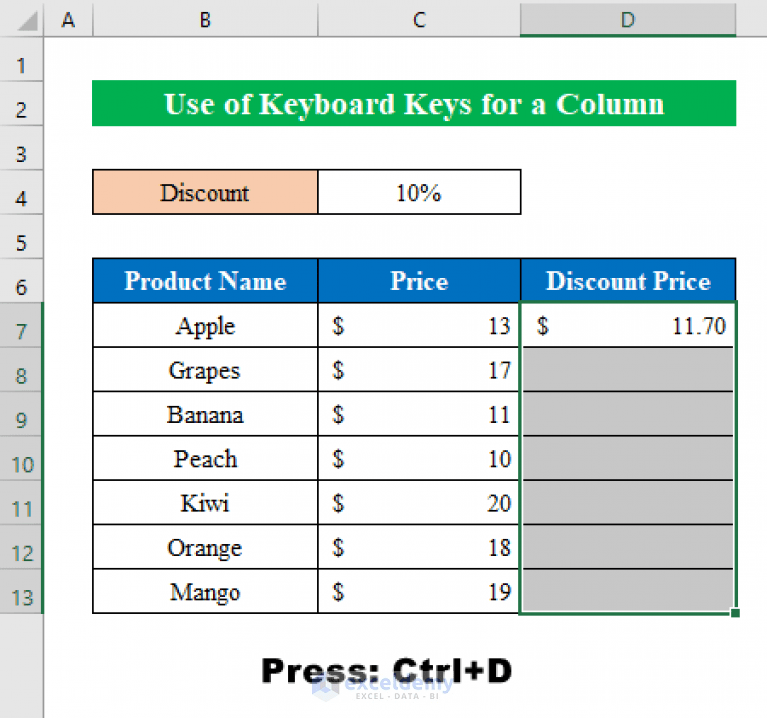Select the 'Apple' cell

click(x=205, y=325)
